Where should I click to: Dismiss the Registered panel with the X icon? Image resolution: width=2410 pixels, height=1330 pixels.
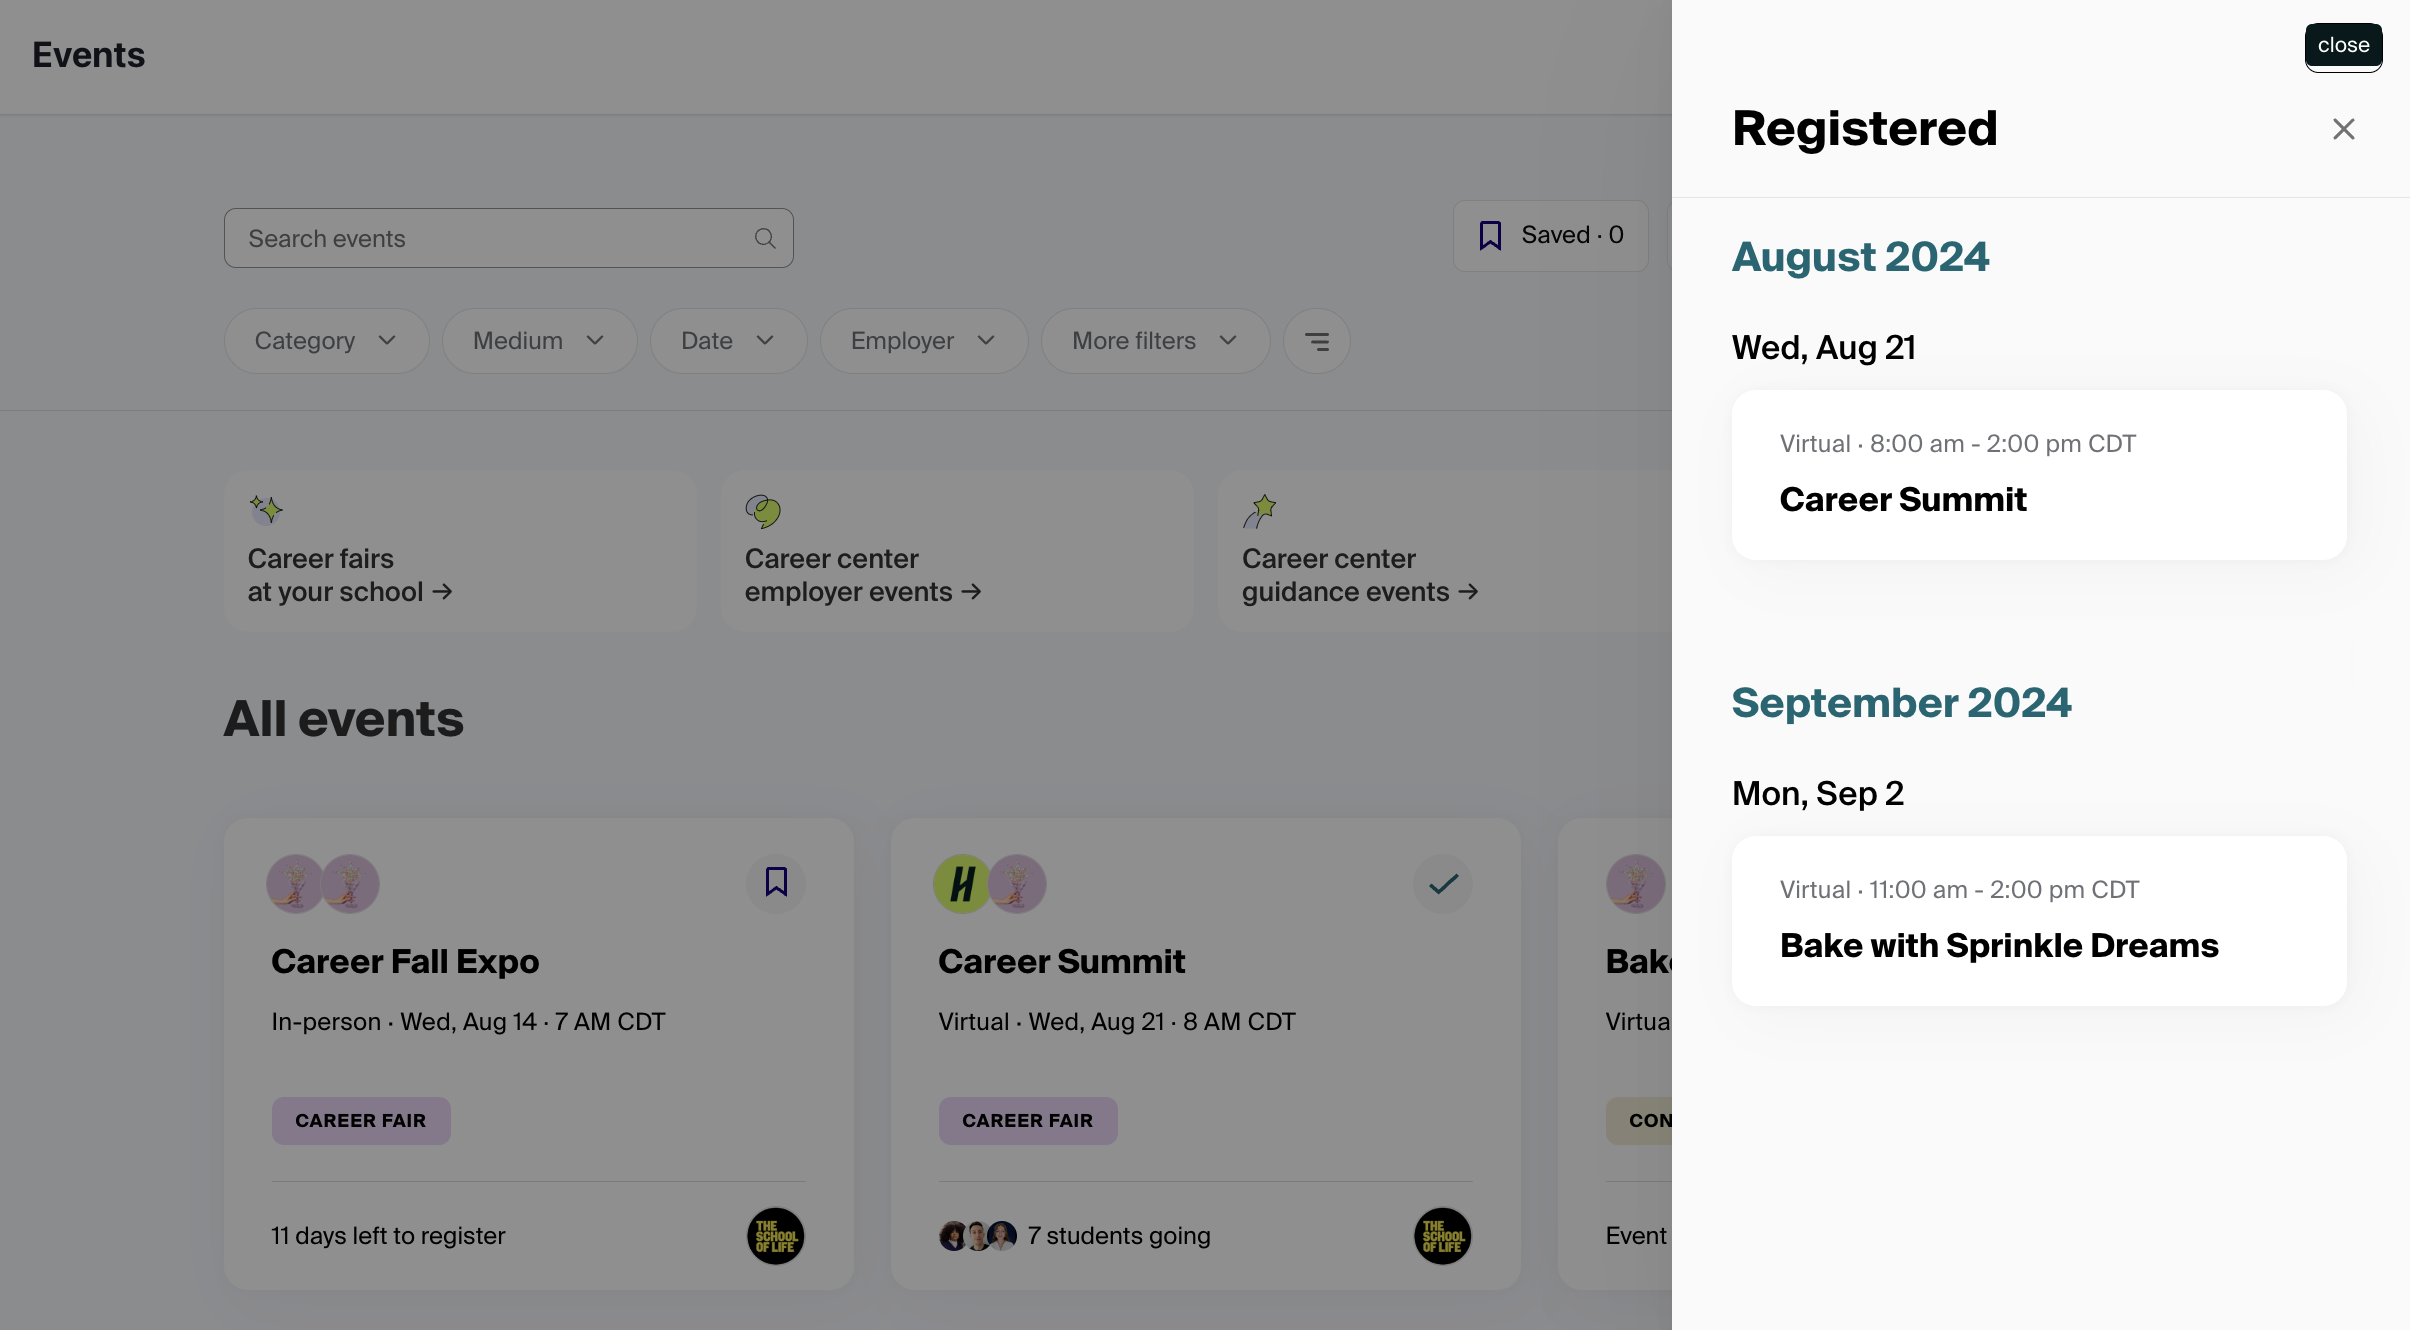pos(2342,128)
